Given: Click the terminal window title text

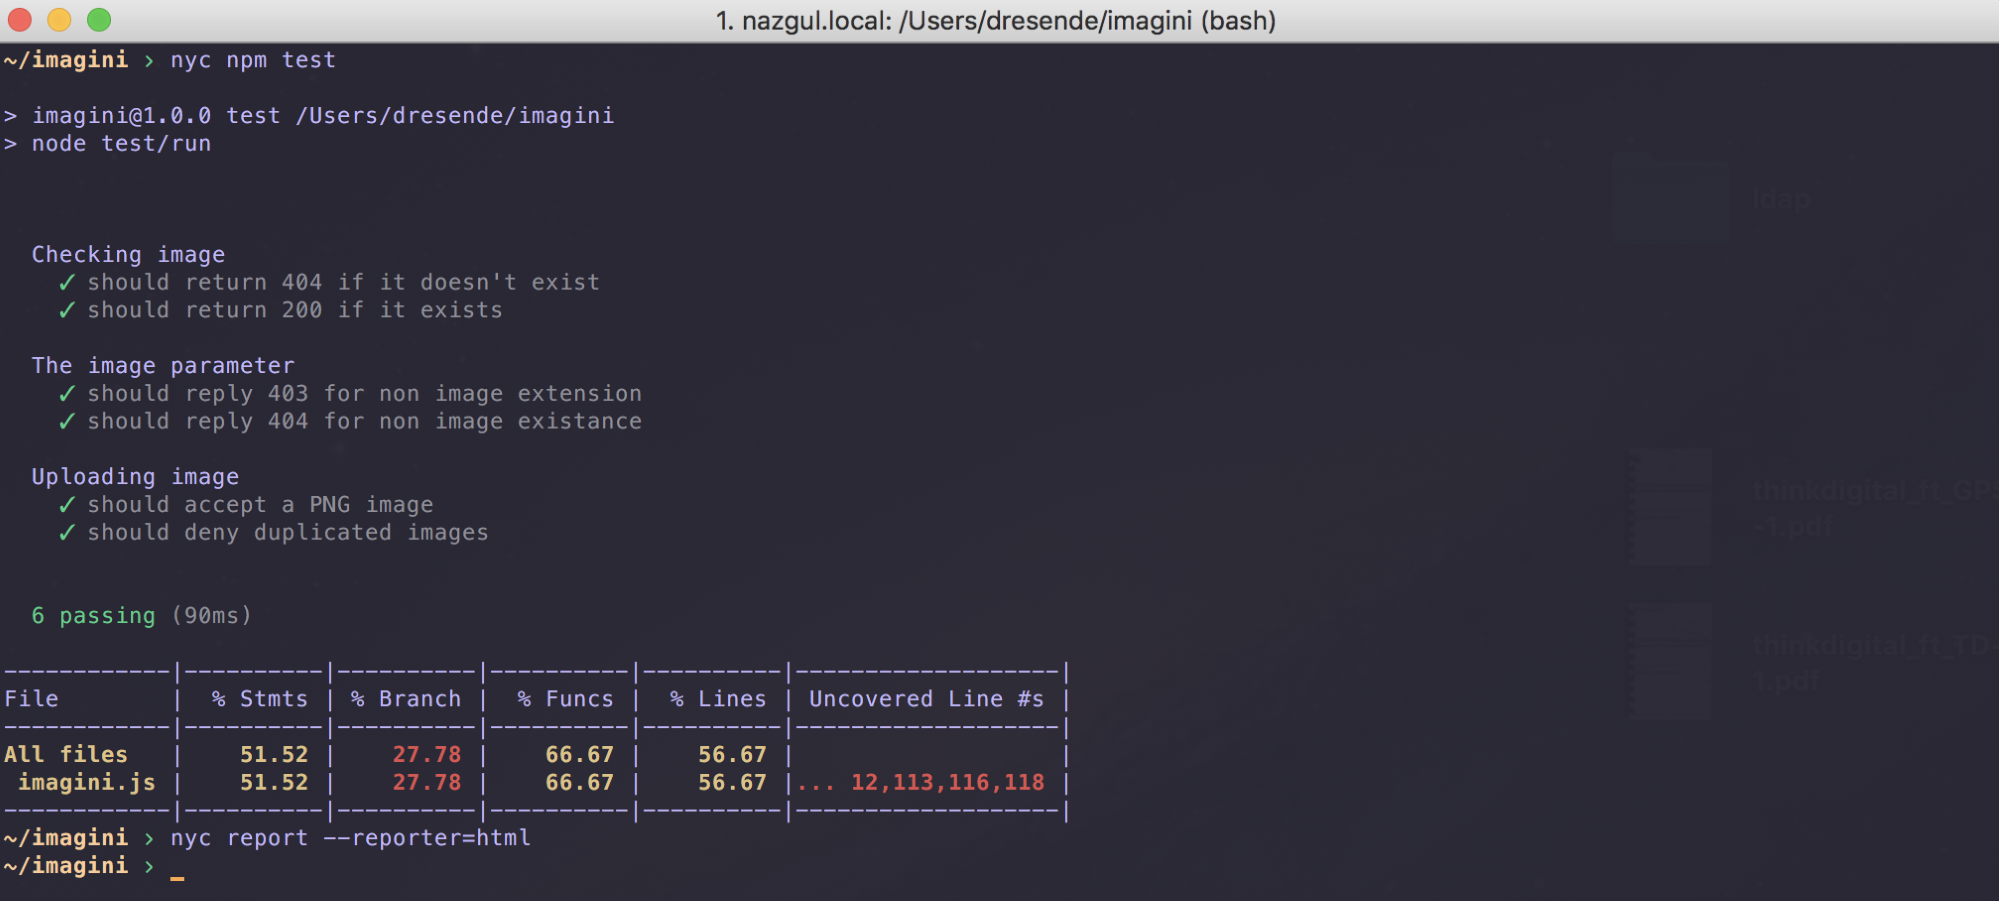Looking at the screenshot, I should (995, 21).
